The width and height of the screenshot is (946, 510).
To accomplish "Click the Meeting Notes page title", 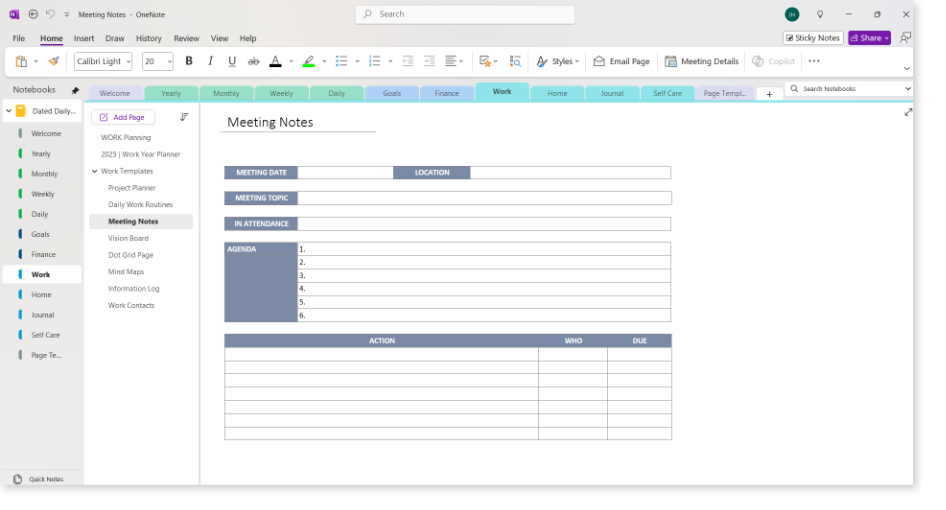I will [270, 122].
